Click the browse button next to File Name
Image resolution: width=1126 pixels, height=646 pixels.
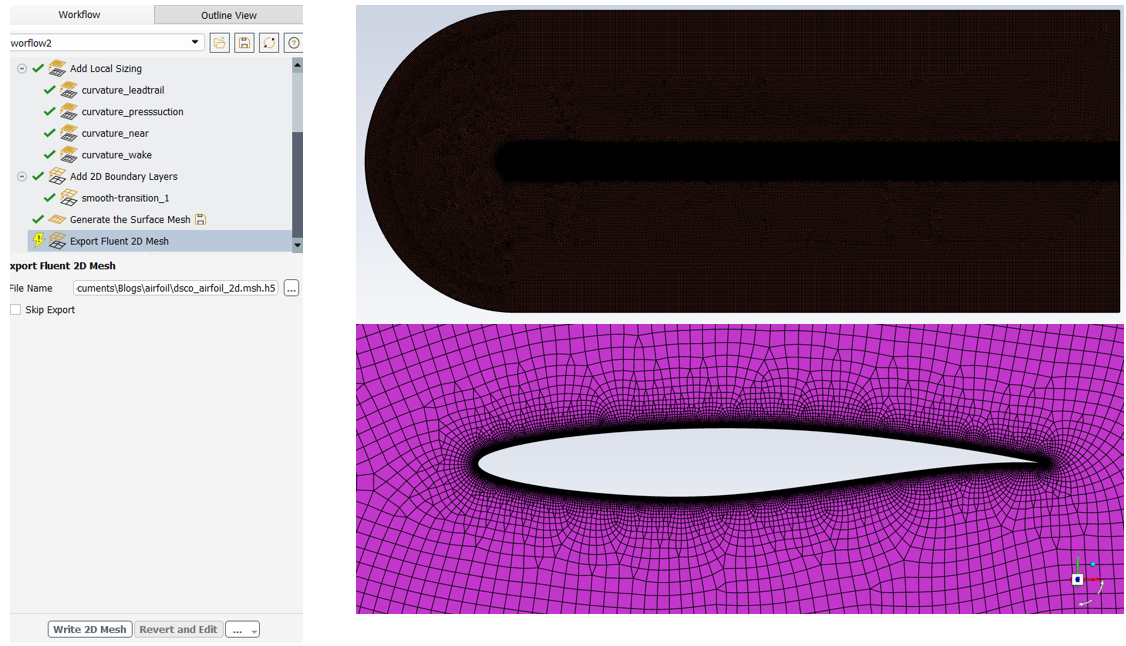[291, 288]
